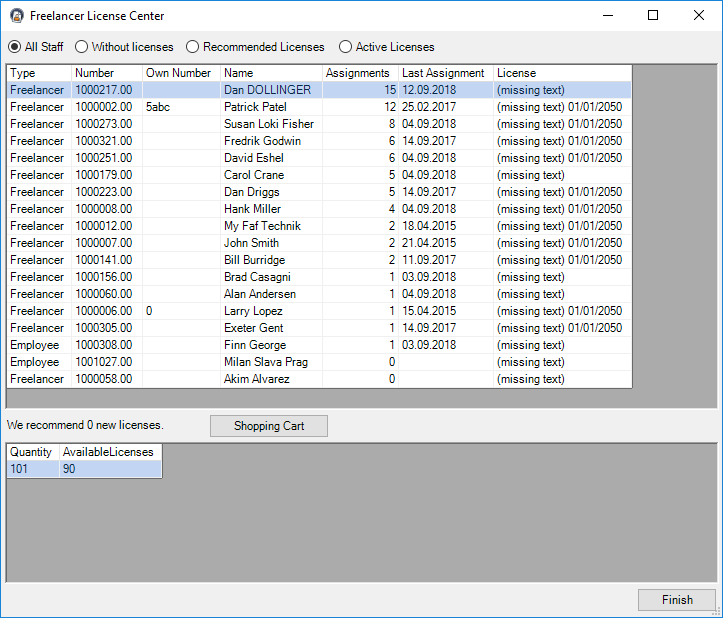
Task: Sort by the Number column header
Action: point(106,73)
